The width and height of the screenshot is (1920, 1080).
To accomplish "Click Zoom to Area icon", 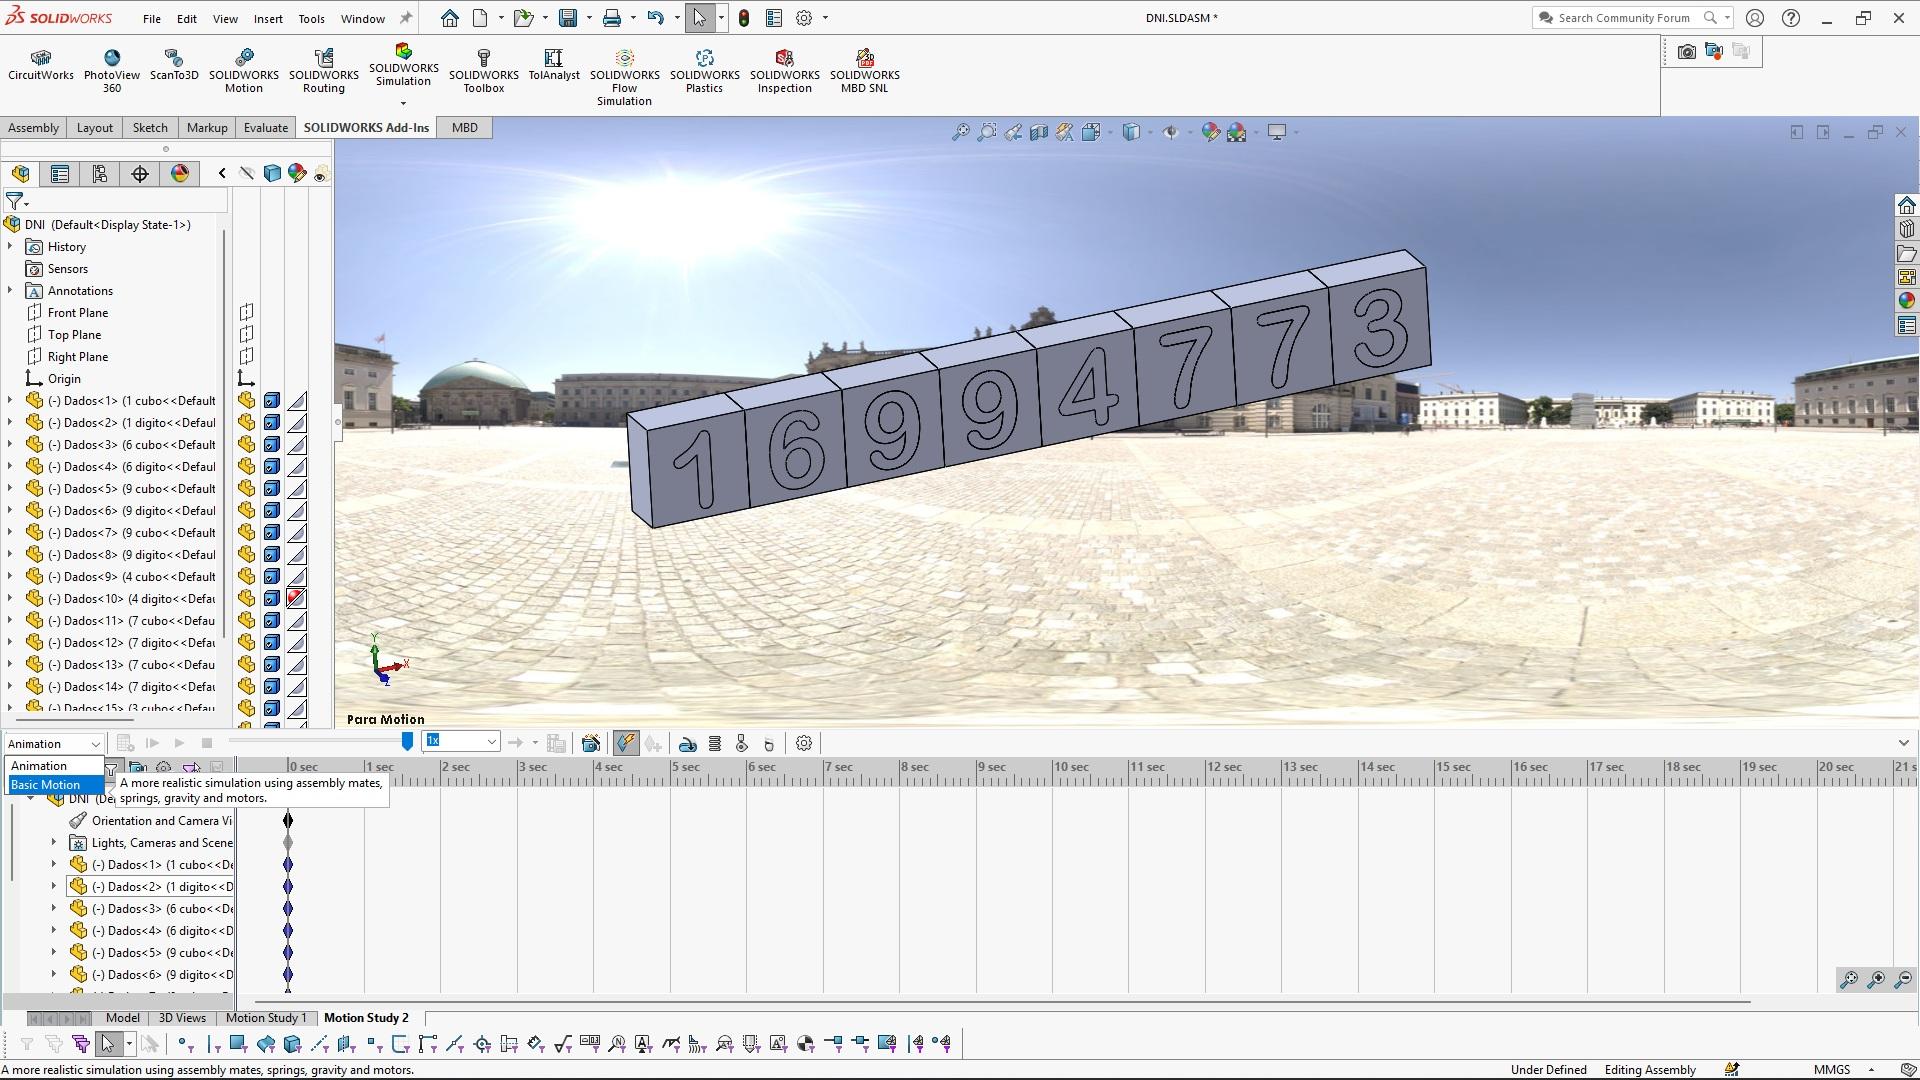I will pos(987,132).
